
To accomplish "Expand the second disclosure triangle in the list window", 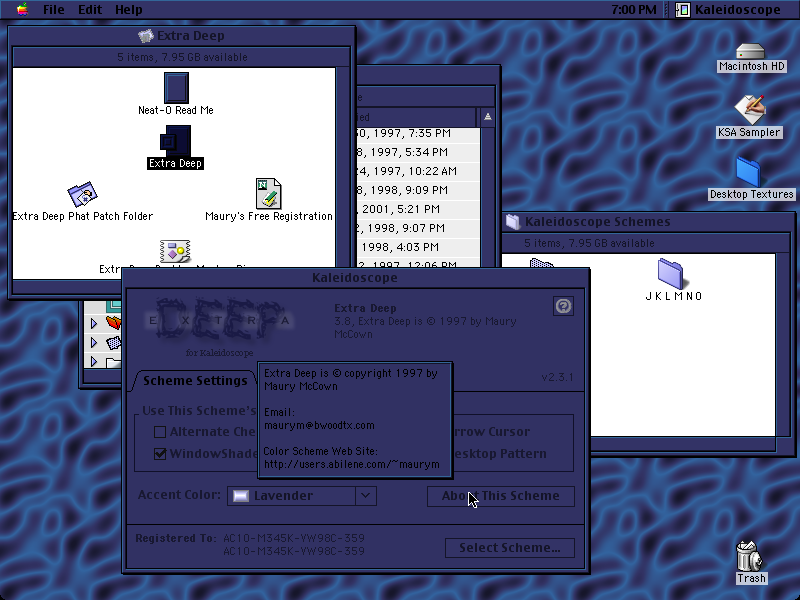I will click(x=94, y=342).
